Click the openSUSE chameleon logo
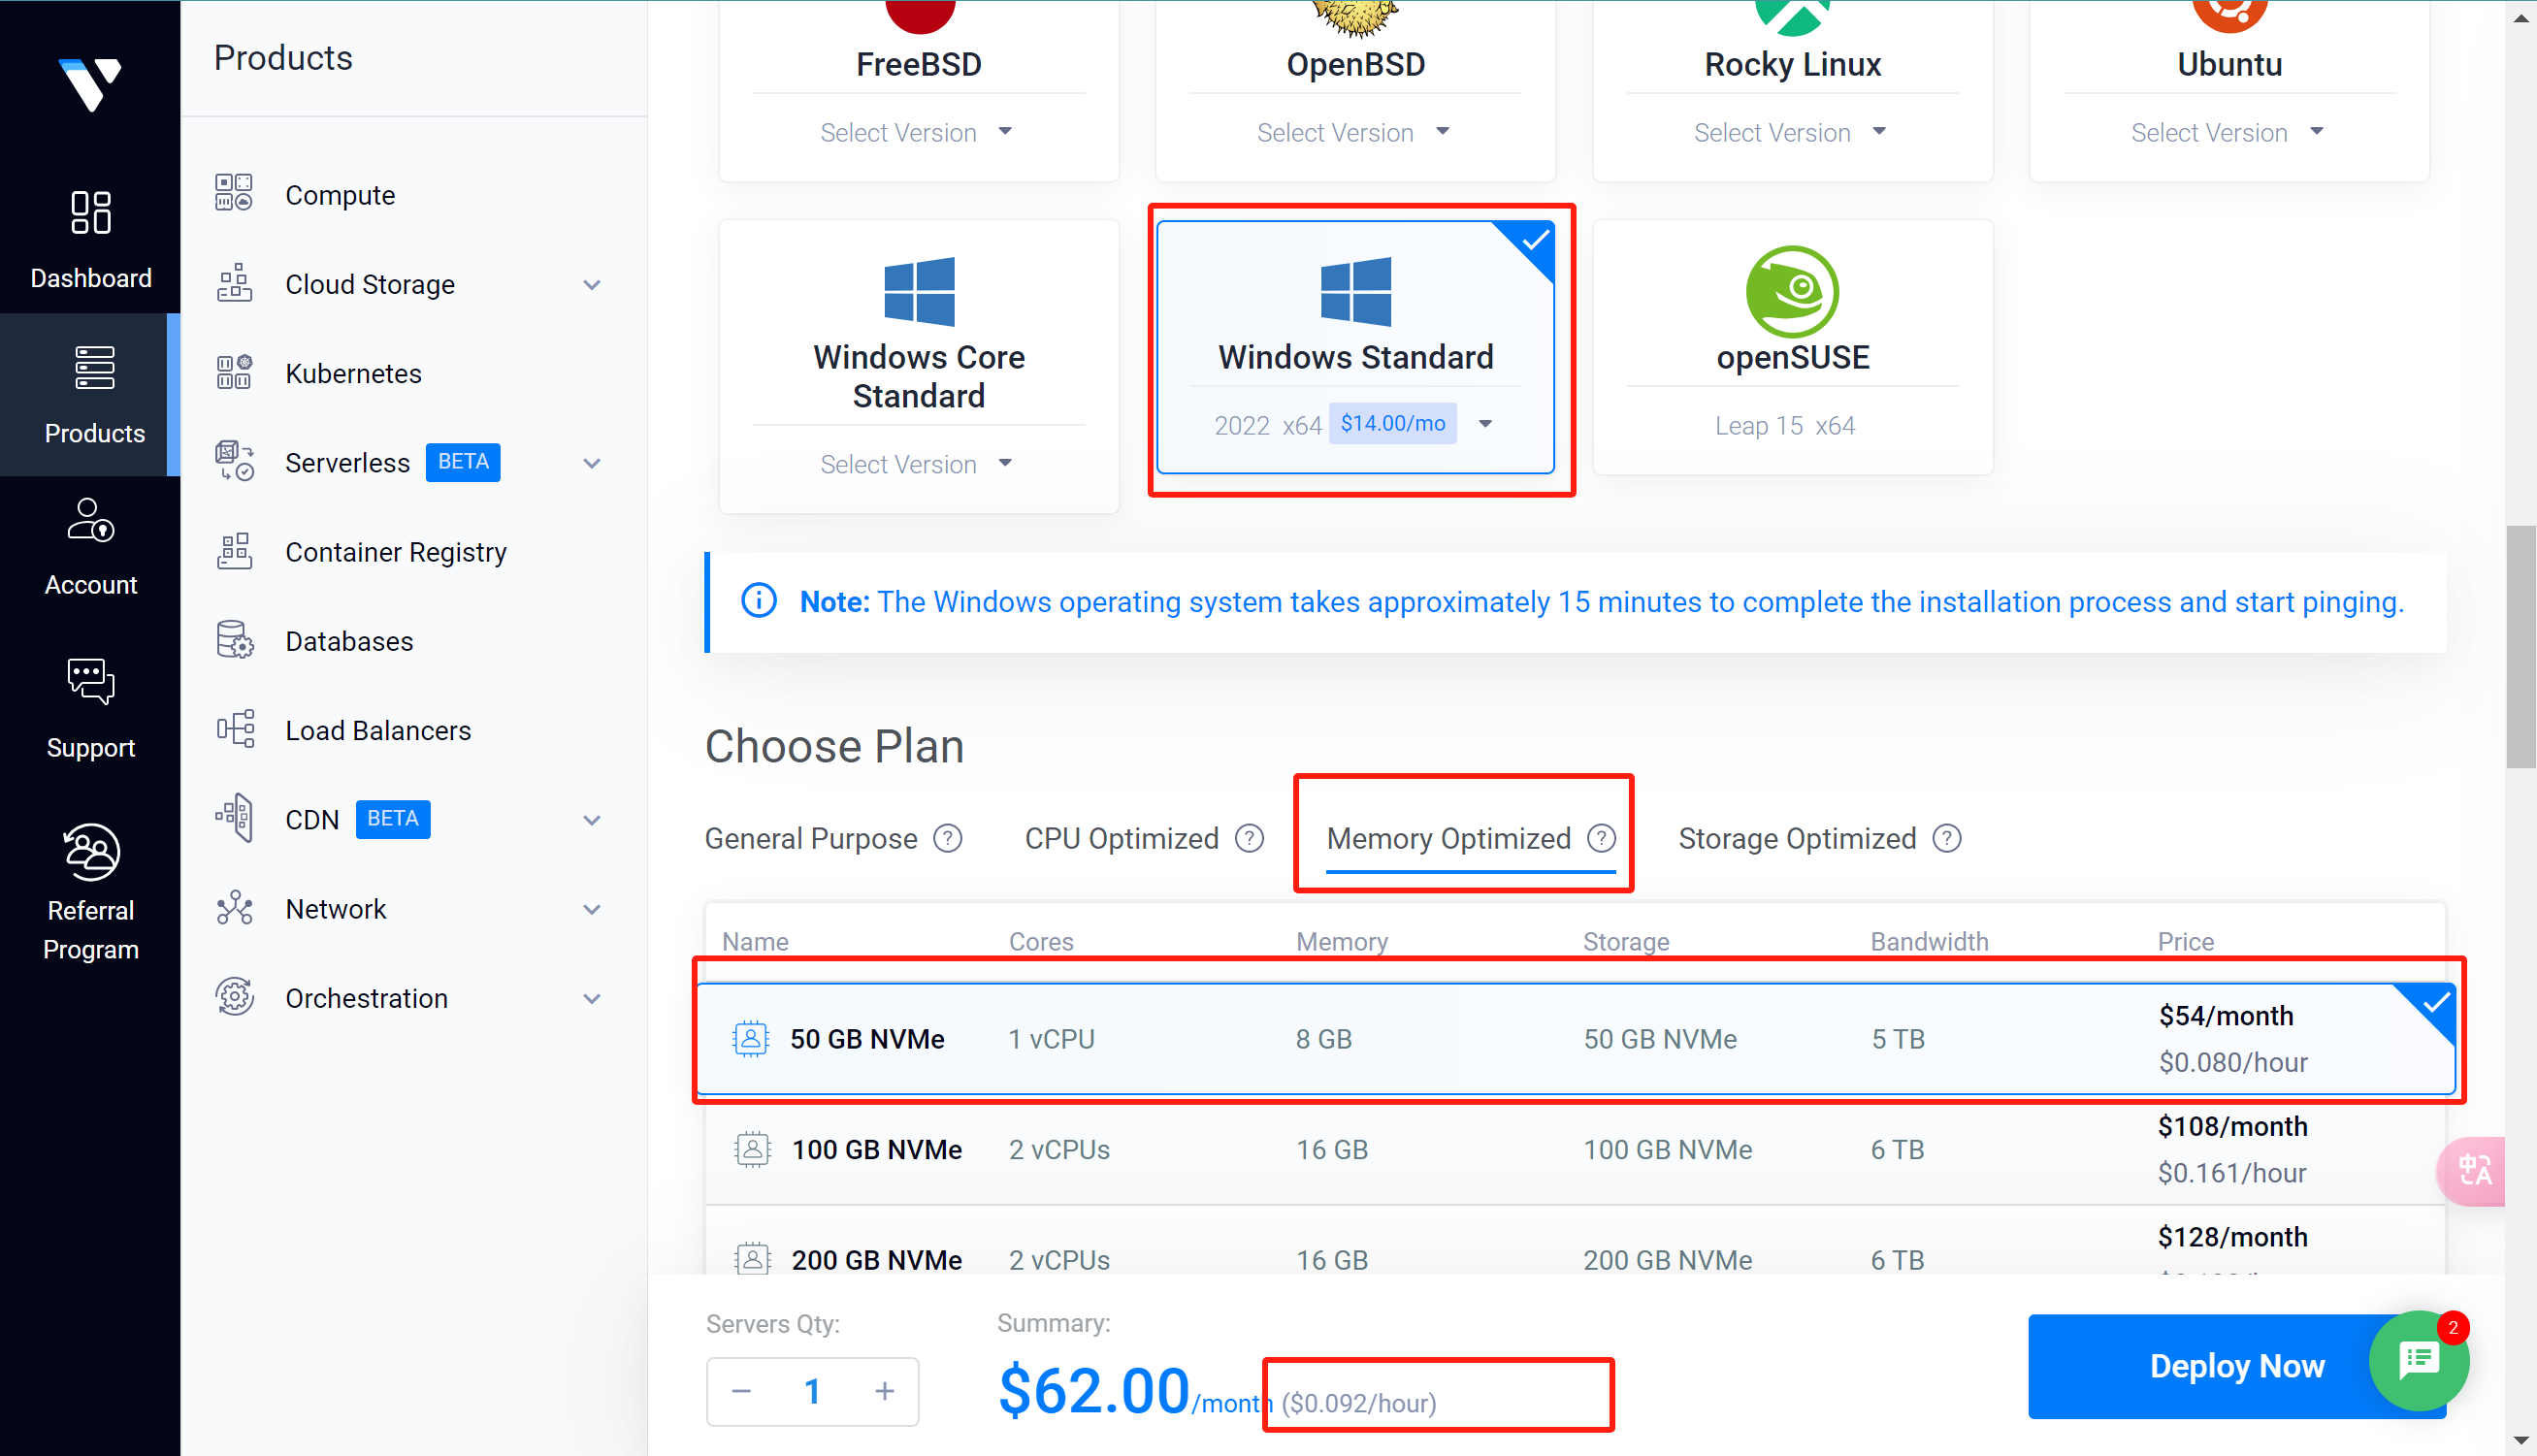This screenshot has height=1456, width=2537. coord(1792,291)
